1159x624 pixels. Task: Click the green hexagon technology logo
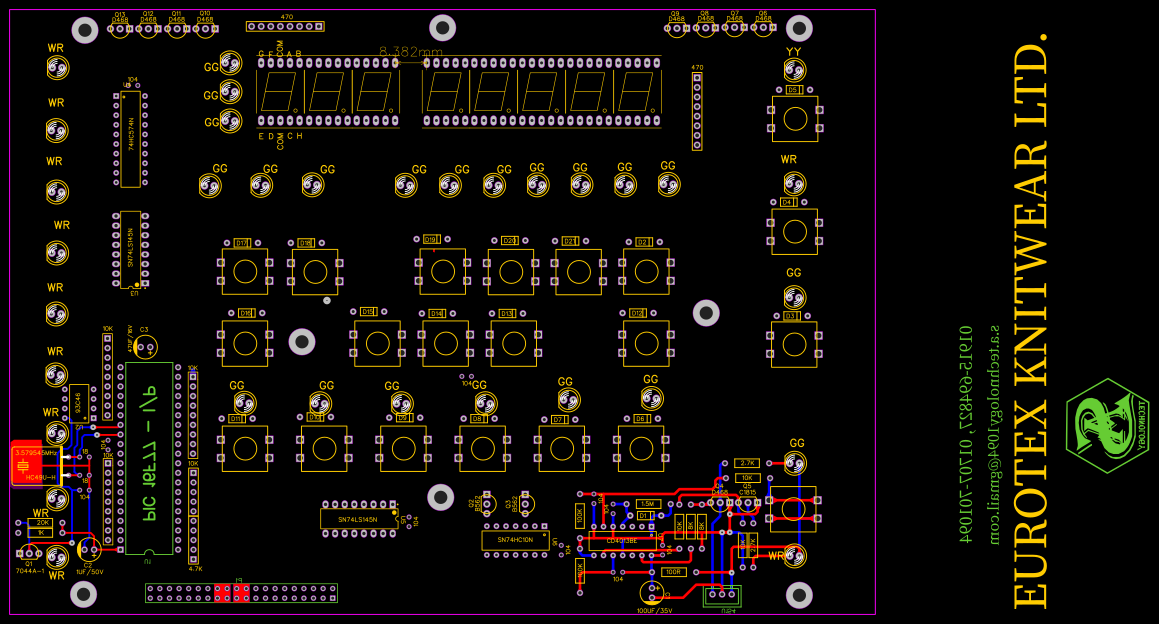(1107, 426)
